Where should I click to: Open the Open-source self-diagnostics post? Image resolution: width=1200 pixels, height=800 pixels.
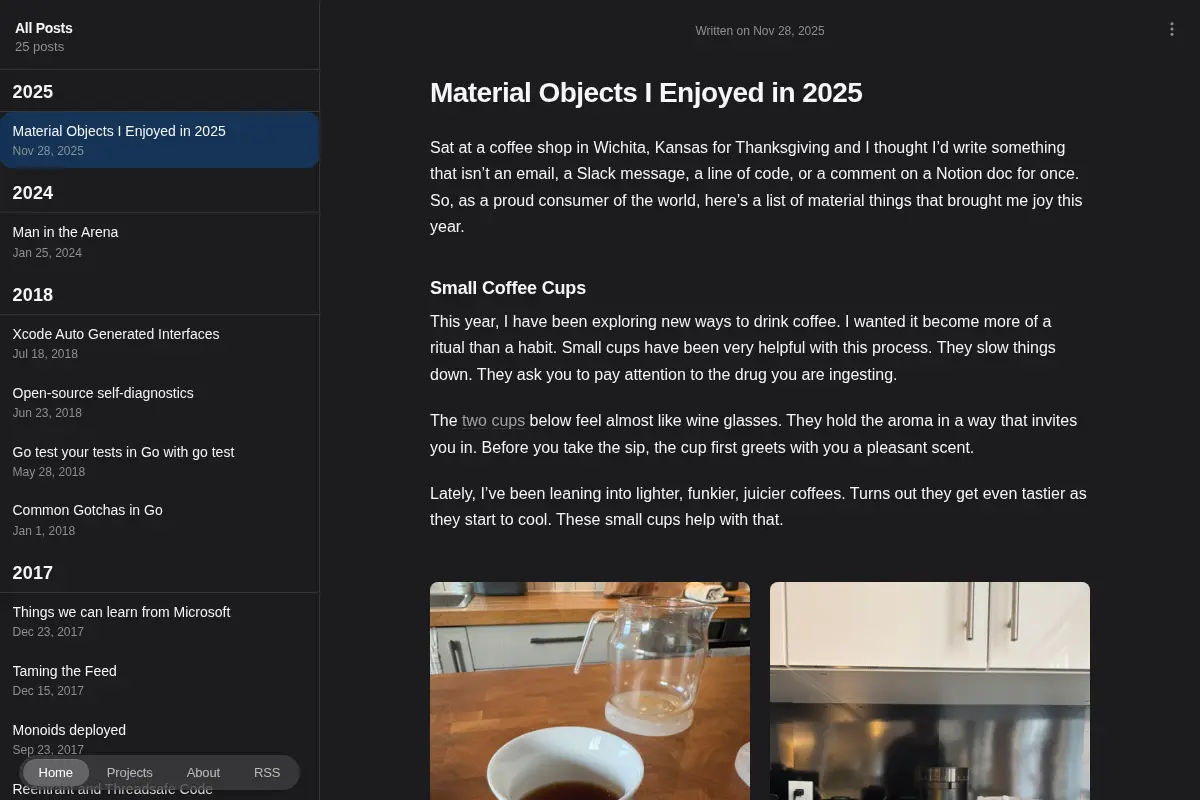pyautogui.click(x=160, y=402)
